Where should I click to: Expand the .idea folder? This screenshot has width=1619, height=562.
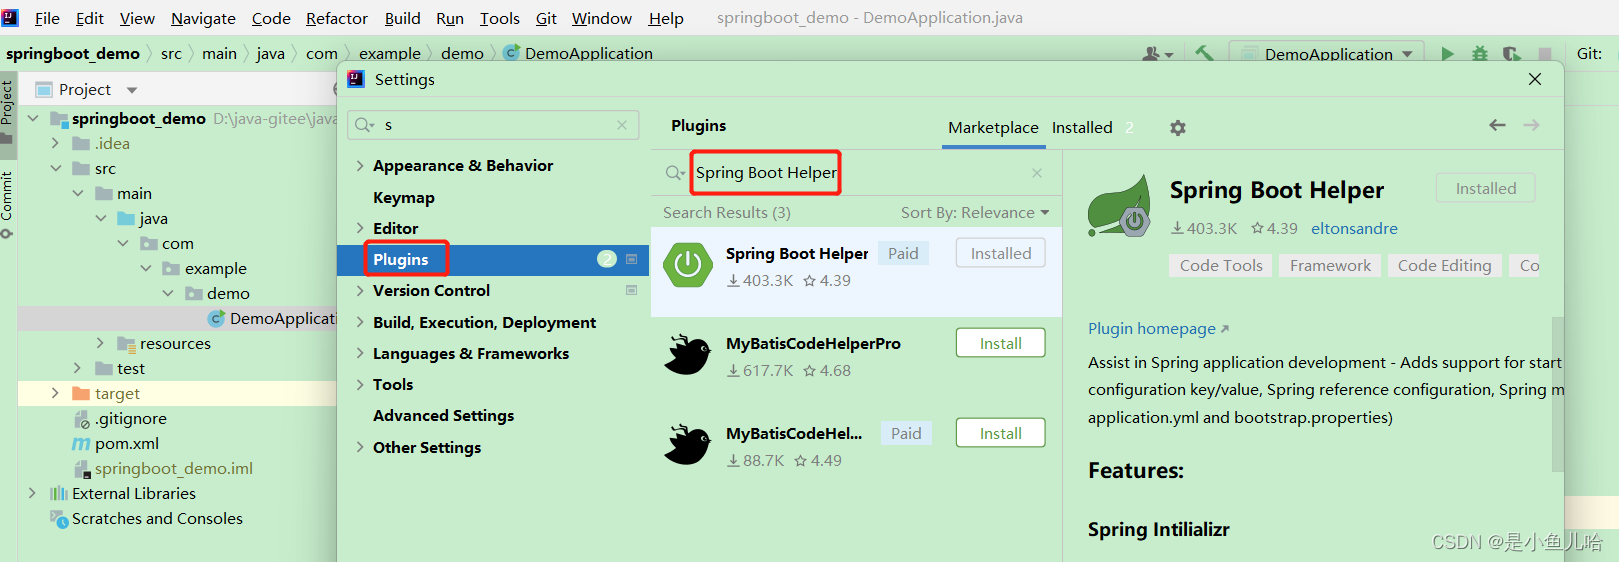[x=56, y=143]
